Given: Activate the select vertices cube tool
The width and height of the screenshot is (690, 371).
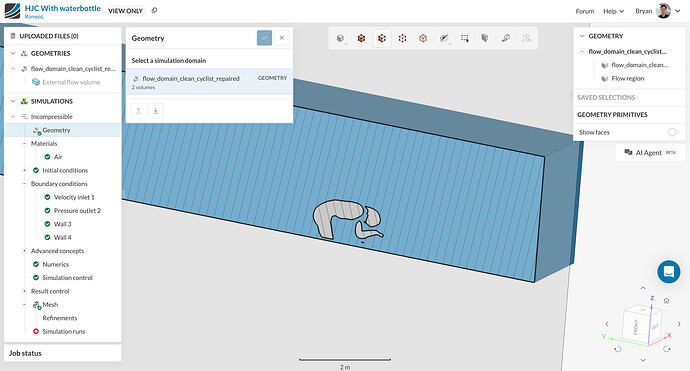Looking at the screenshot, I should coord(402,38).
